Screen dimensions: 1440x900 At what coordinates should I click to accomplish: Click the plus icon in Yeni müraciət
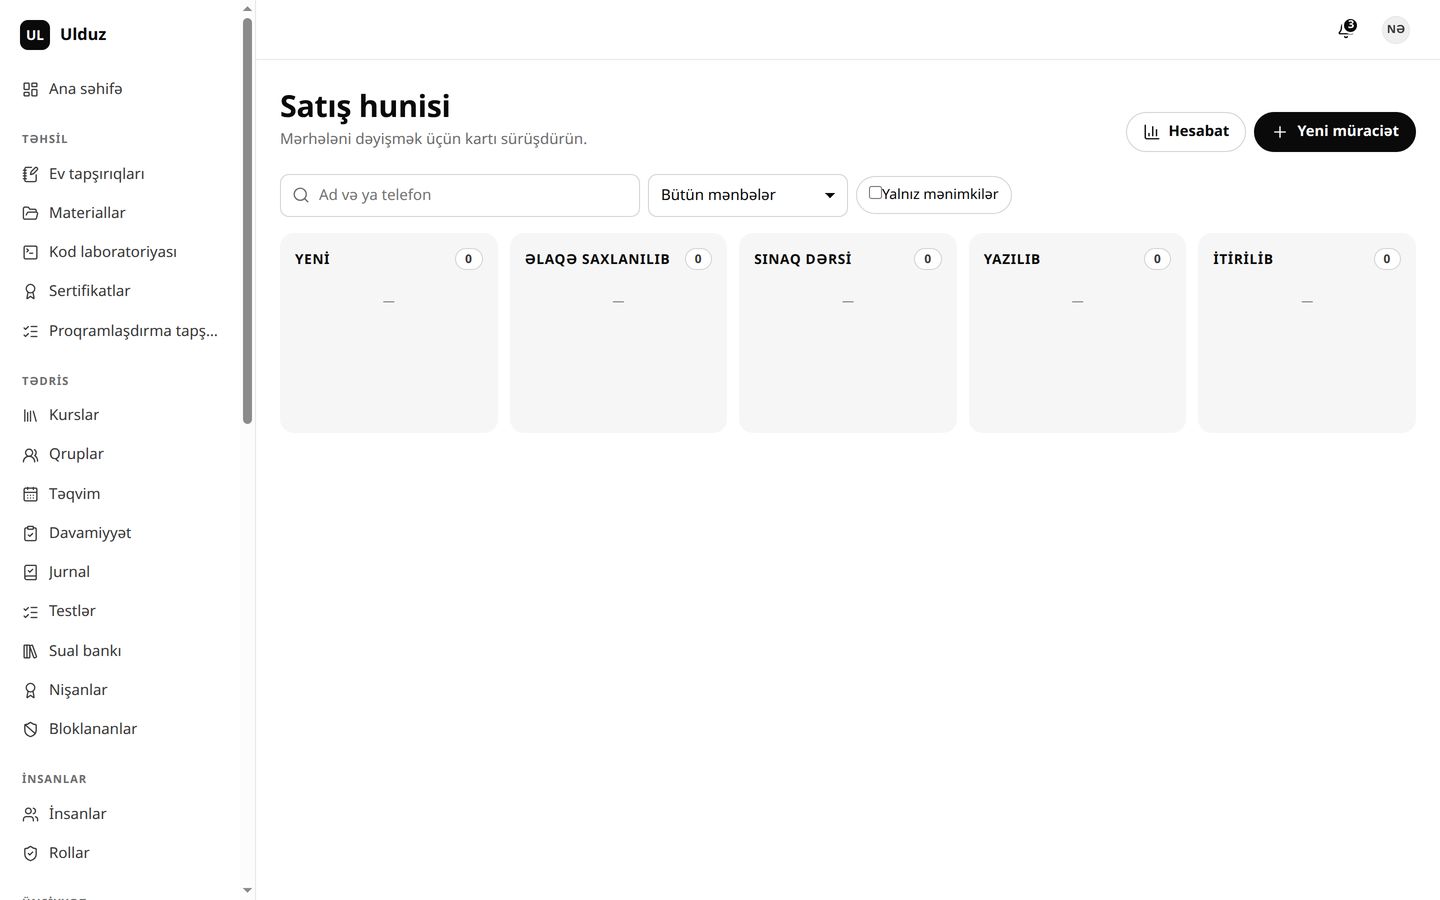coord(1279,132)
